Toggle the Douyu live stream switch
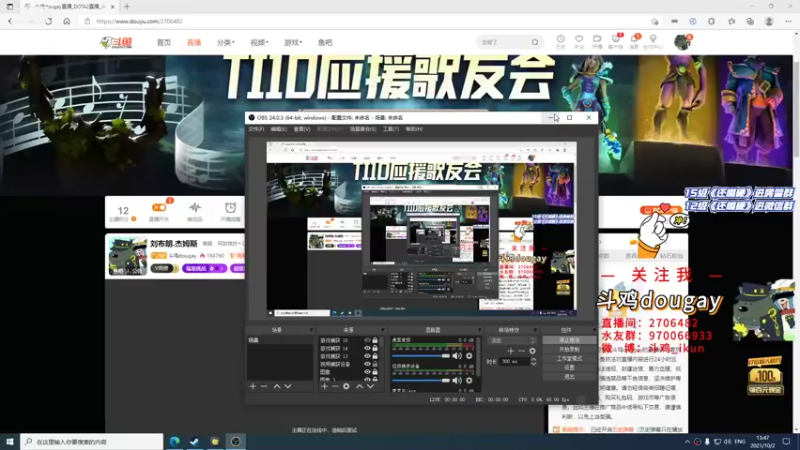The height and width of the screenshot is (450, 800). point(159,208)
